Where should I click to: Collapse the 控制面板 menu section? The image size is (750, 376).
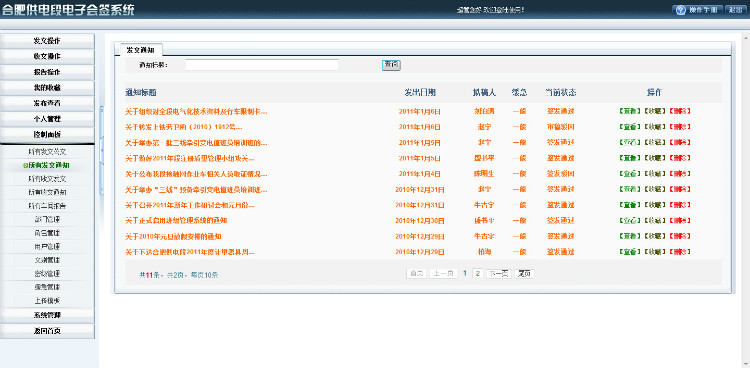click(x=47, y=134)
